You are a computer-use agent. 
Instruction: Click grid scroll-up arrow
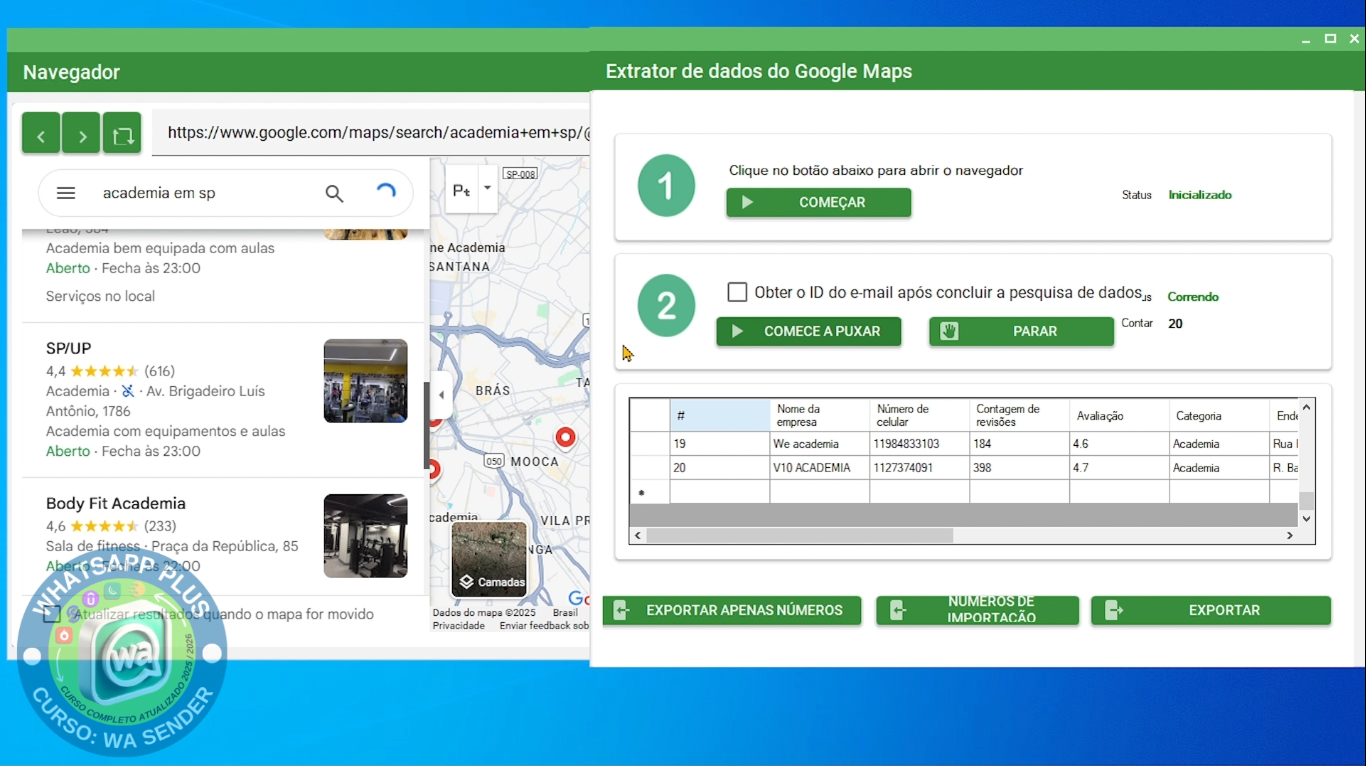pyautogui.click(x=1306, y=408)
